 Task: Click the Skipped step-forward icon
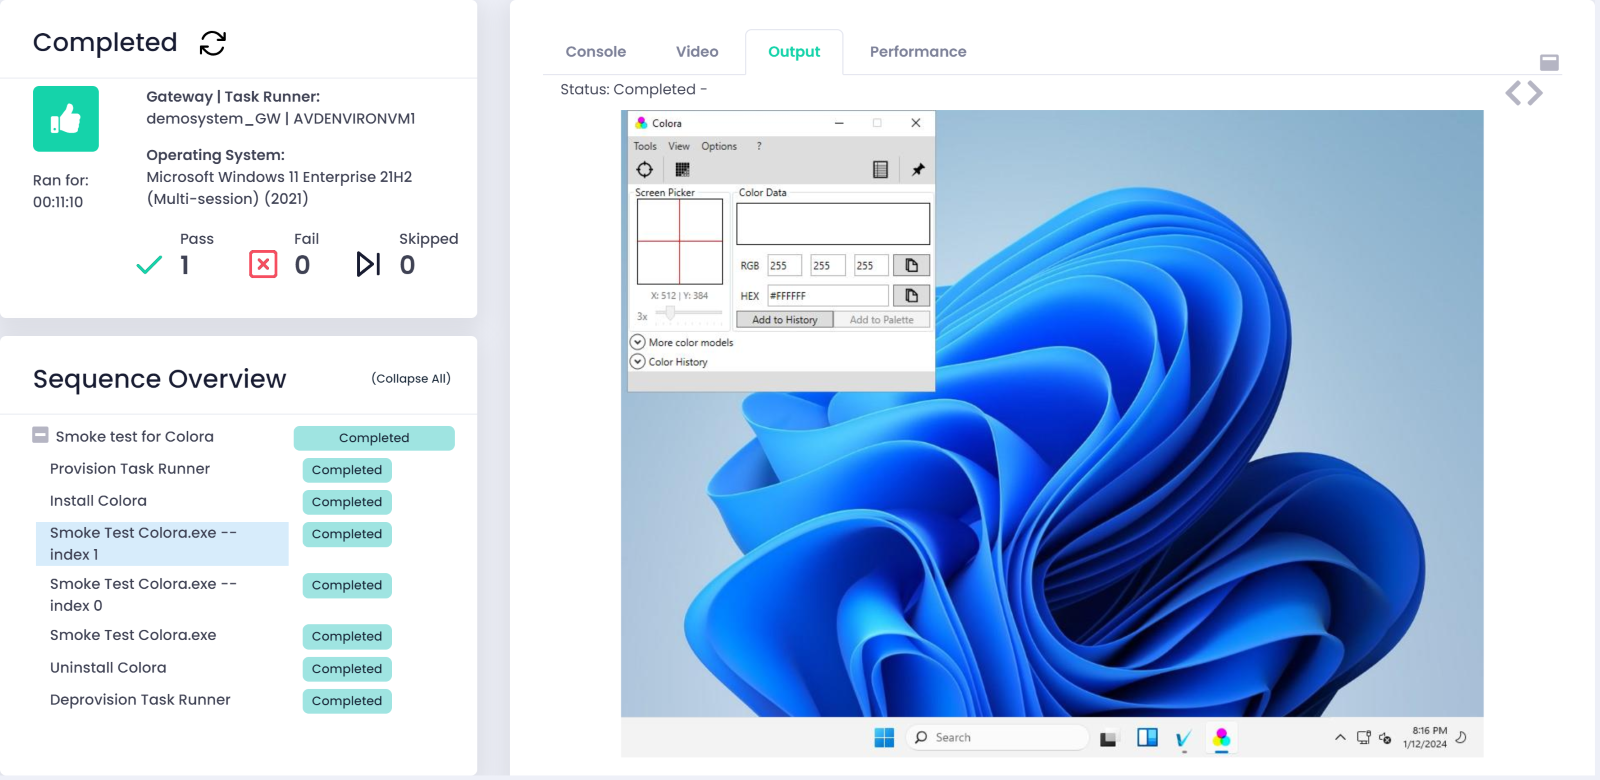[368, 264]
